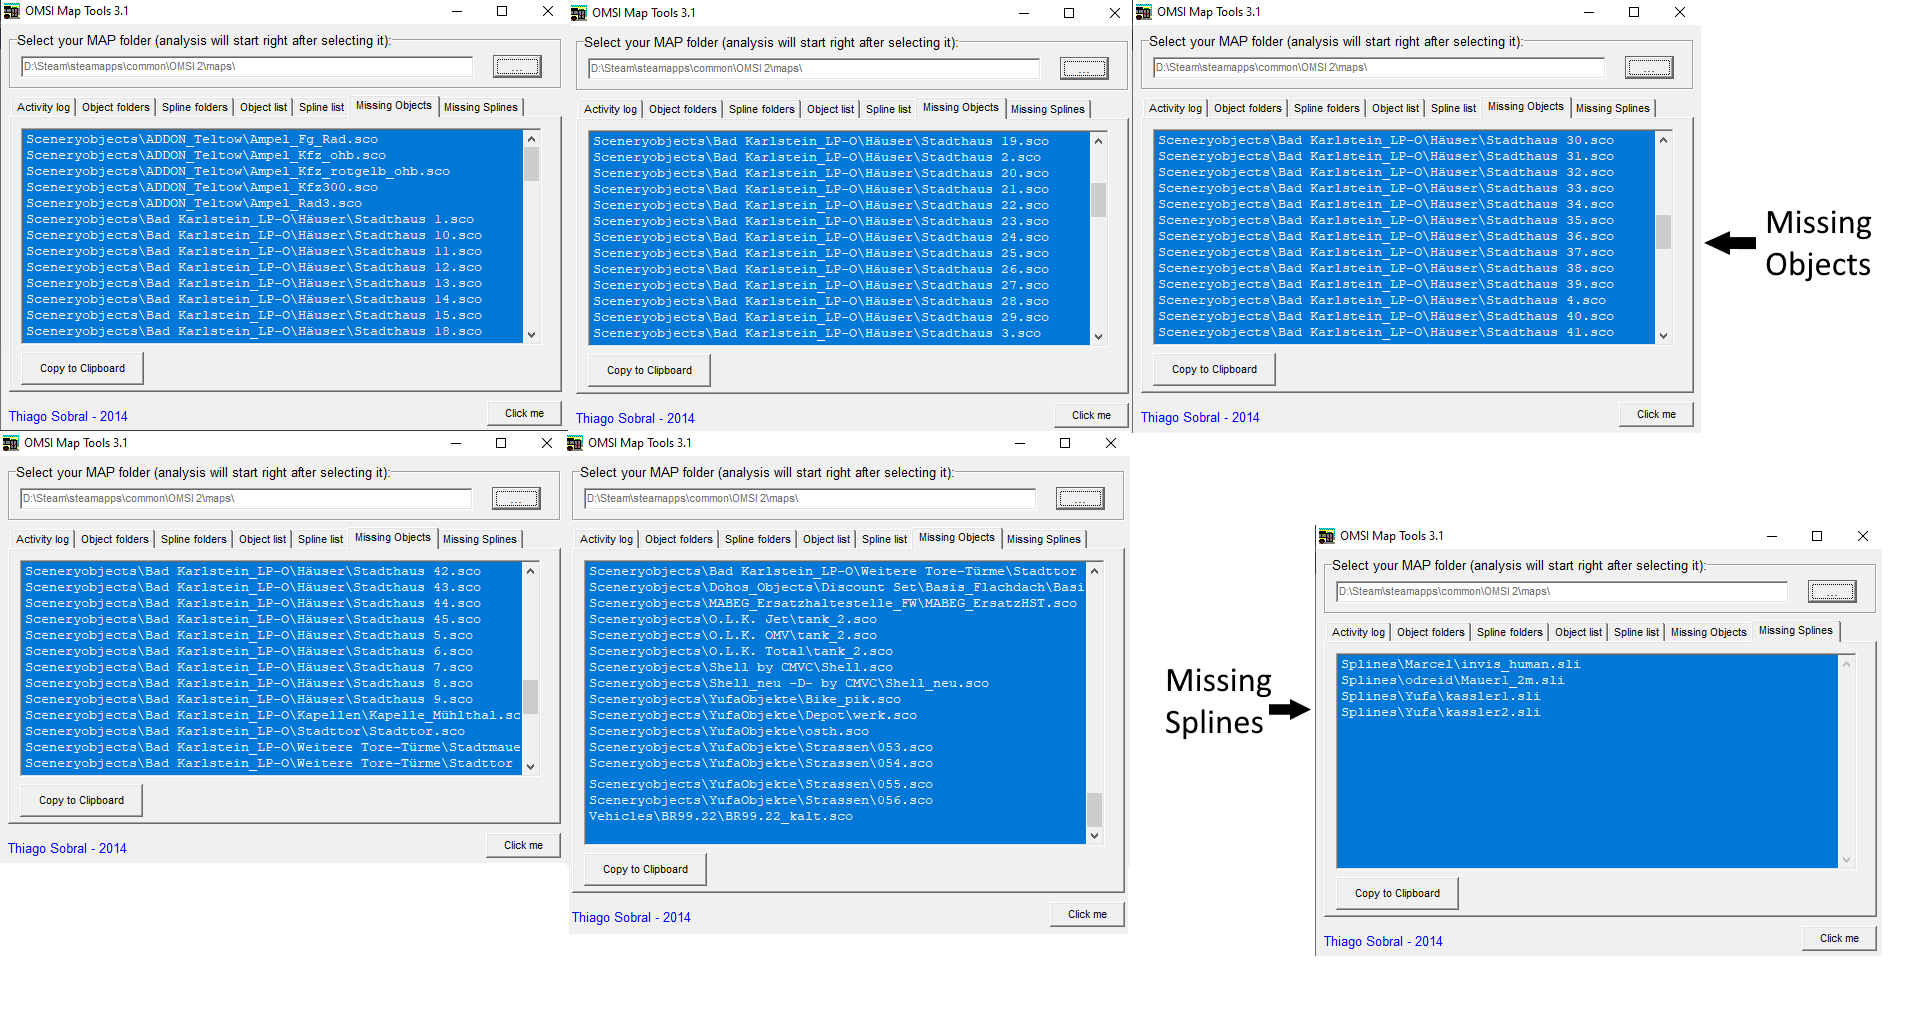Open Missing Objects tab in the window showing kassler1.sli
The height and width of the screenshot is (1020, 1920).
click(x=1708, y=632)
